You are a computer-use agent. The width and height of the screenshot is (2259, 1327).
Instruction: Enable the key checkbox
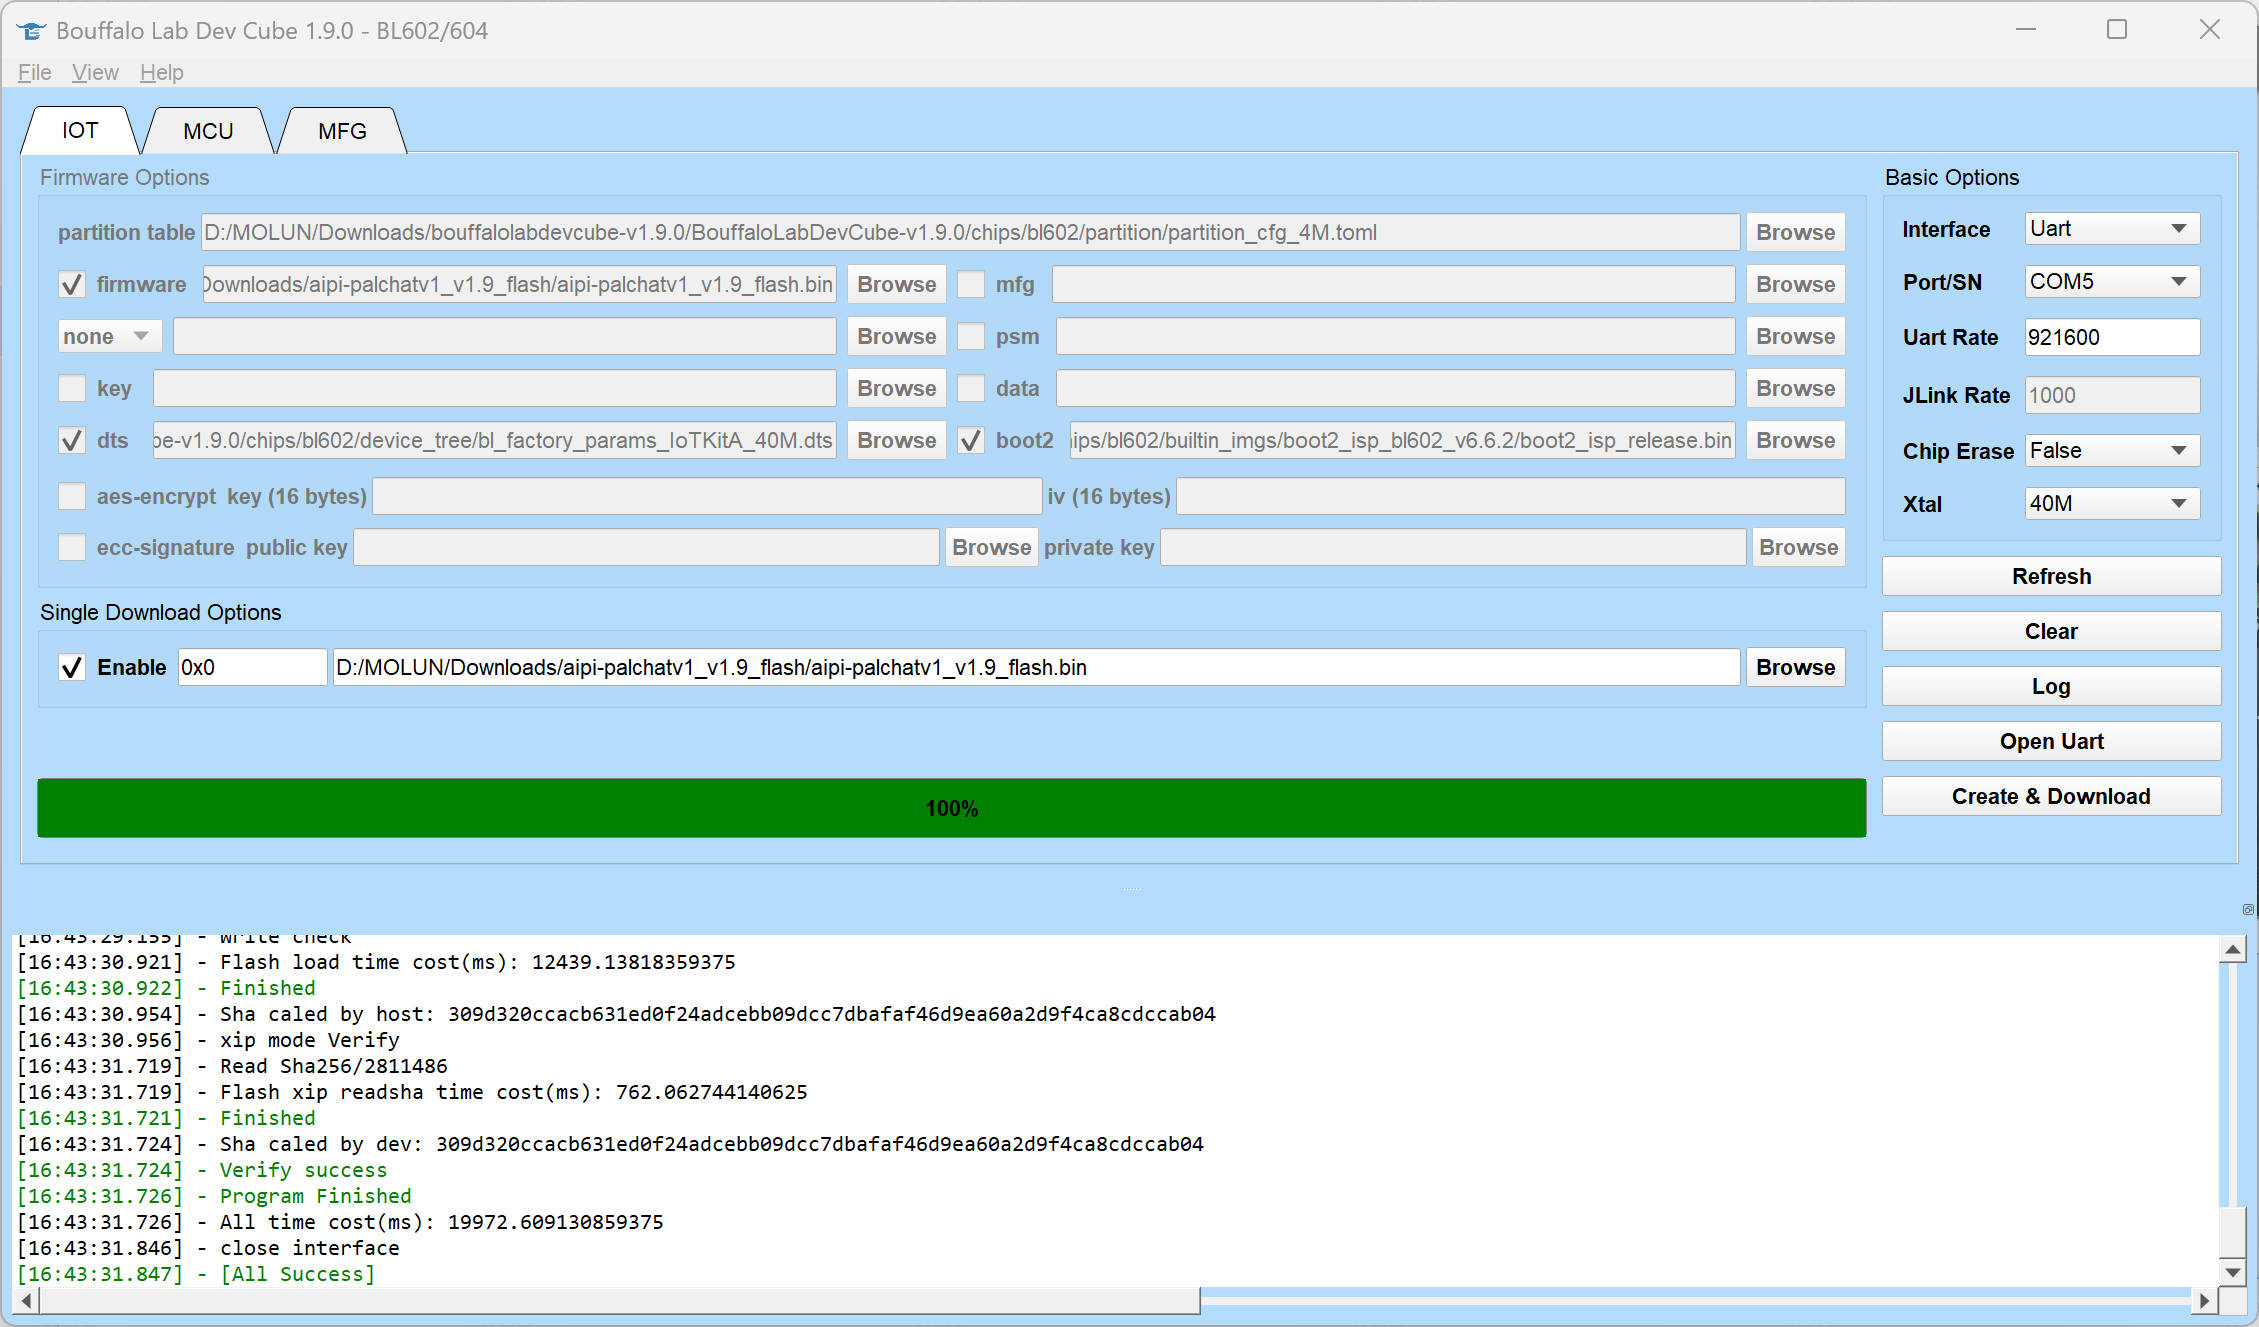pyautogui.click(x=72, y=388)
